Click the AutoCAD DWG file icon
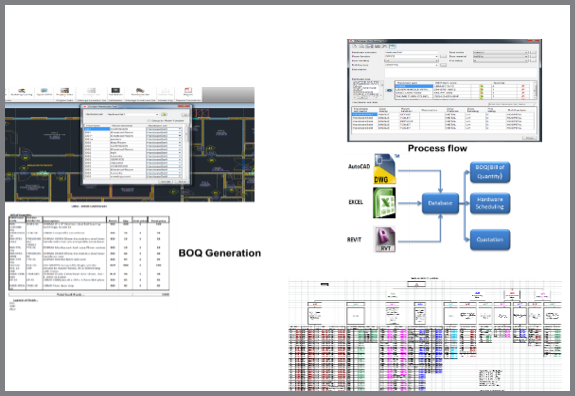Image resolution: width=575 pixels, height=396 pixels. (x=385, y=169)
